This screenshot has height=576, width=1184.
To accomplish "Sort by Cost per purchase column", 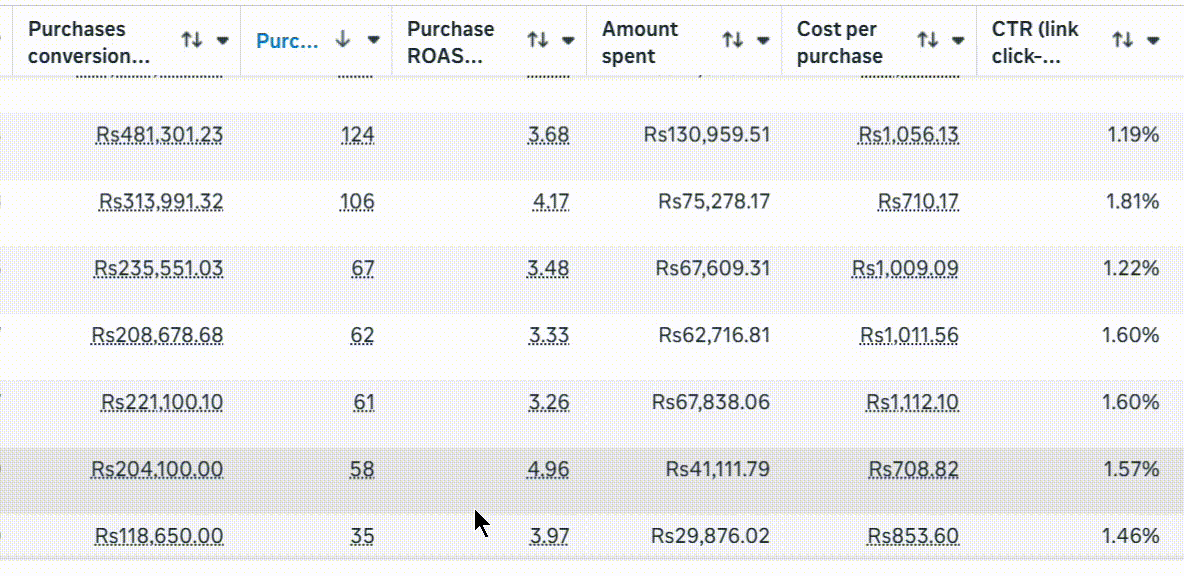I will (x=927, y=41).
